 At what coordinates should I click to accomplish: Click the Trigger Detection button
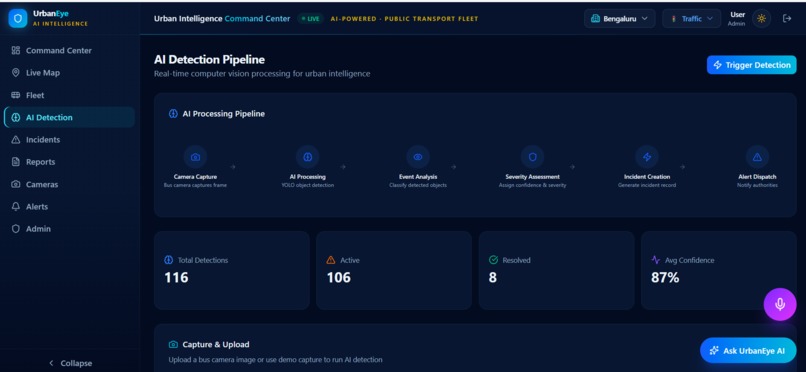tap(752, 65)
